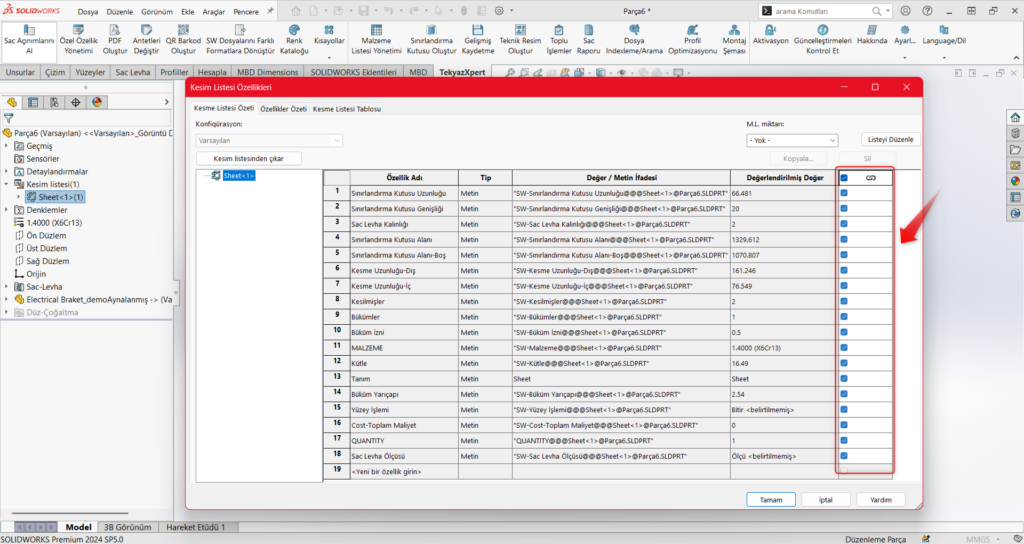The height and width of the screenshot is (544, 1024).
Task: Expand the Geçmiş tree node
Action: pyautogui.click(x=7, y=146)
